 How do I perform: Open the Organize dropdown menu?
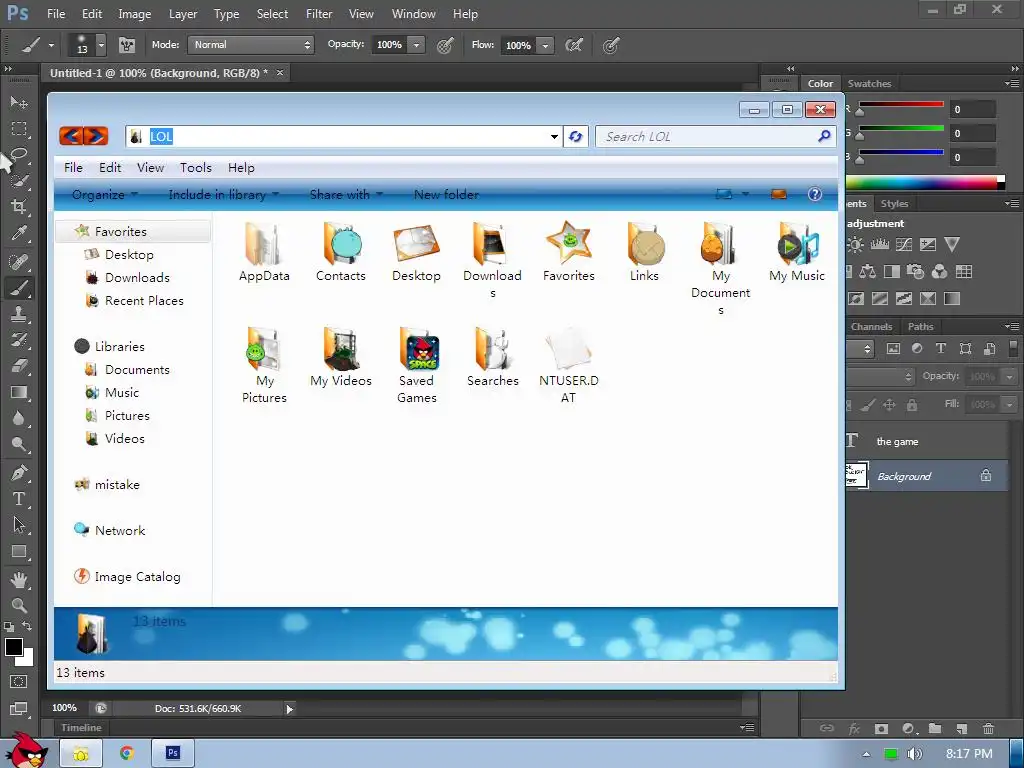click(104, 194)
